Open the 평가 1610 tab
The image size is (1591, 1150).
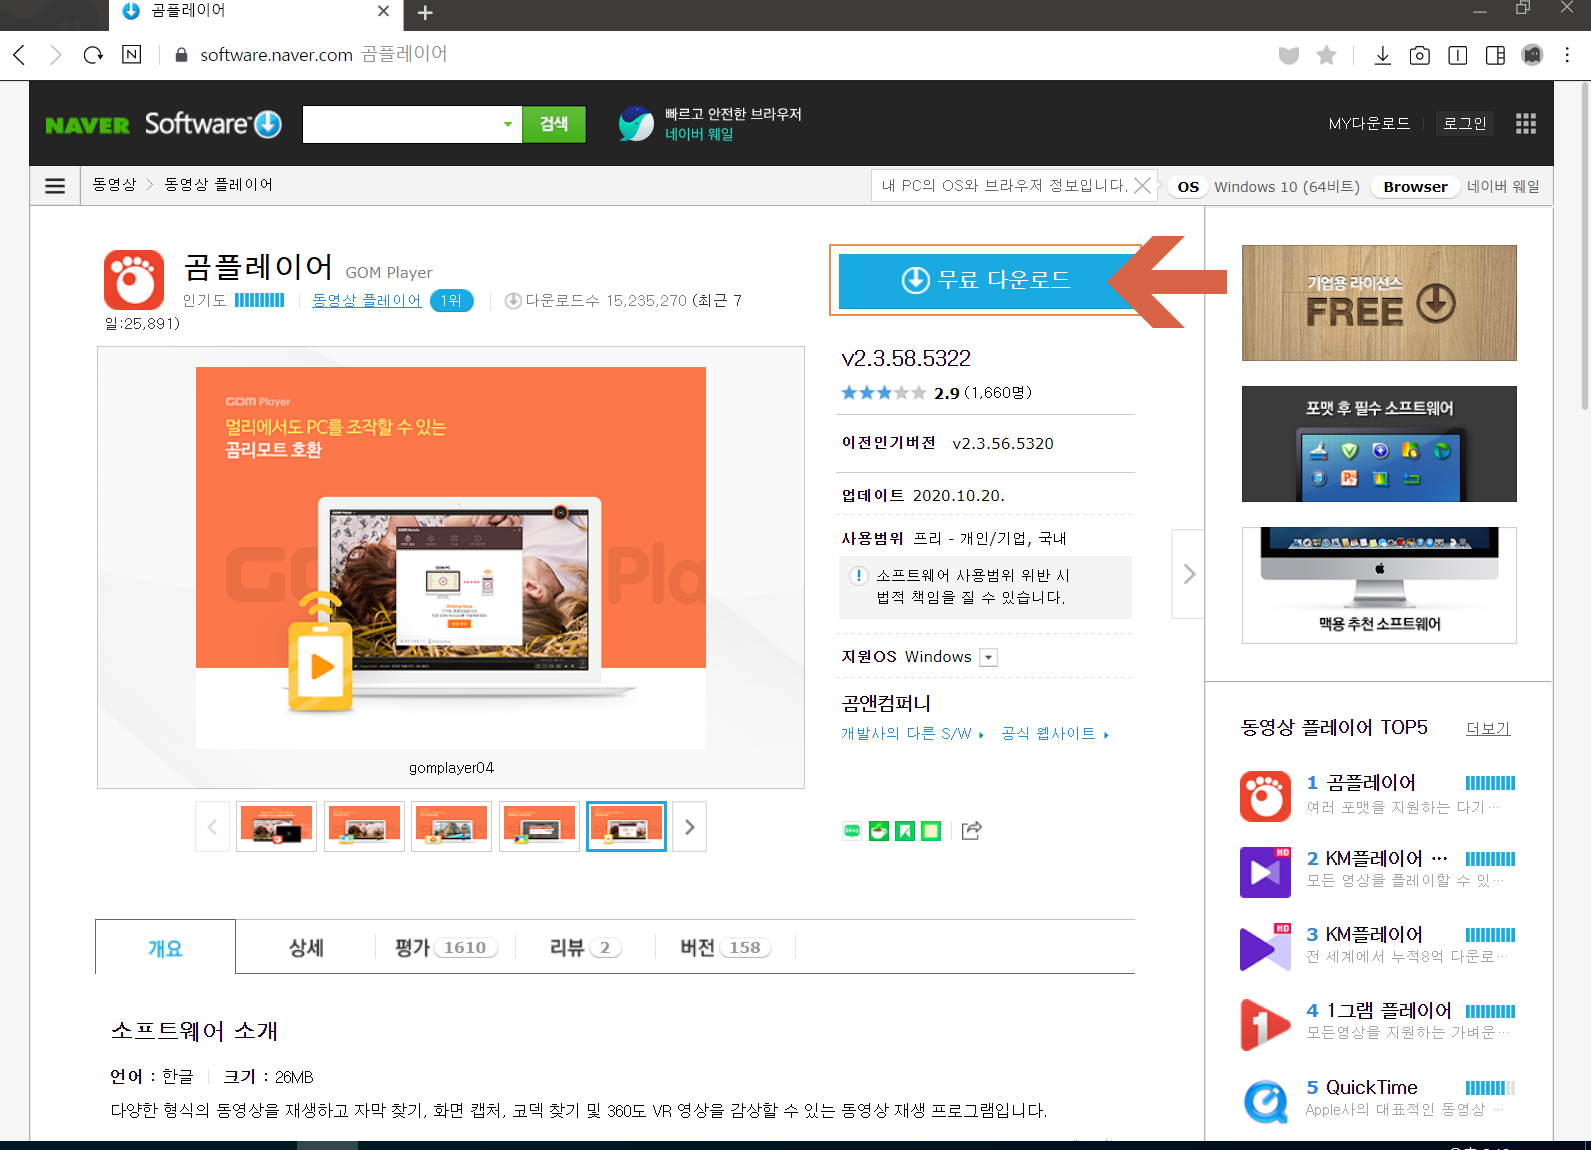tap(446, 947)
